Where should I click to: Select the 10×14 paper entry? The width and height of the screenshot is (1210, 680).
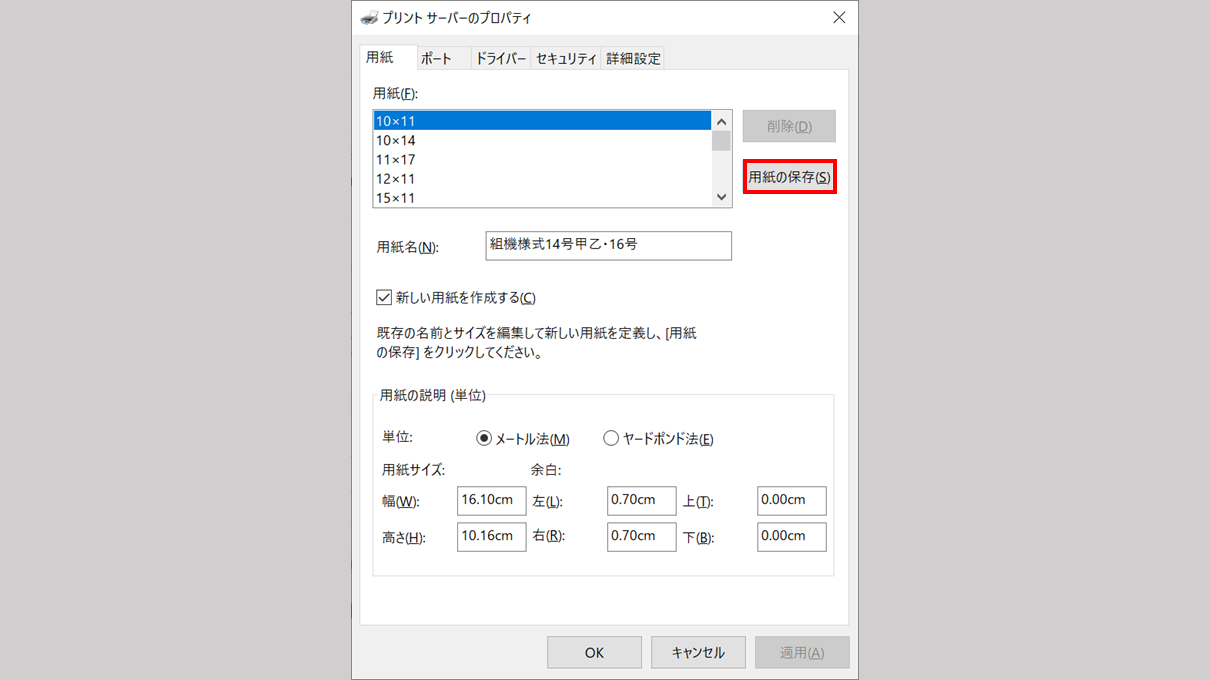(542, 140)
